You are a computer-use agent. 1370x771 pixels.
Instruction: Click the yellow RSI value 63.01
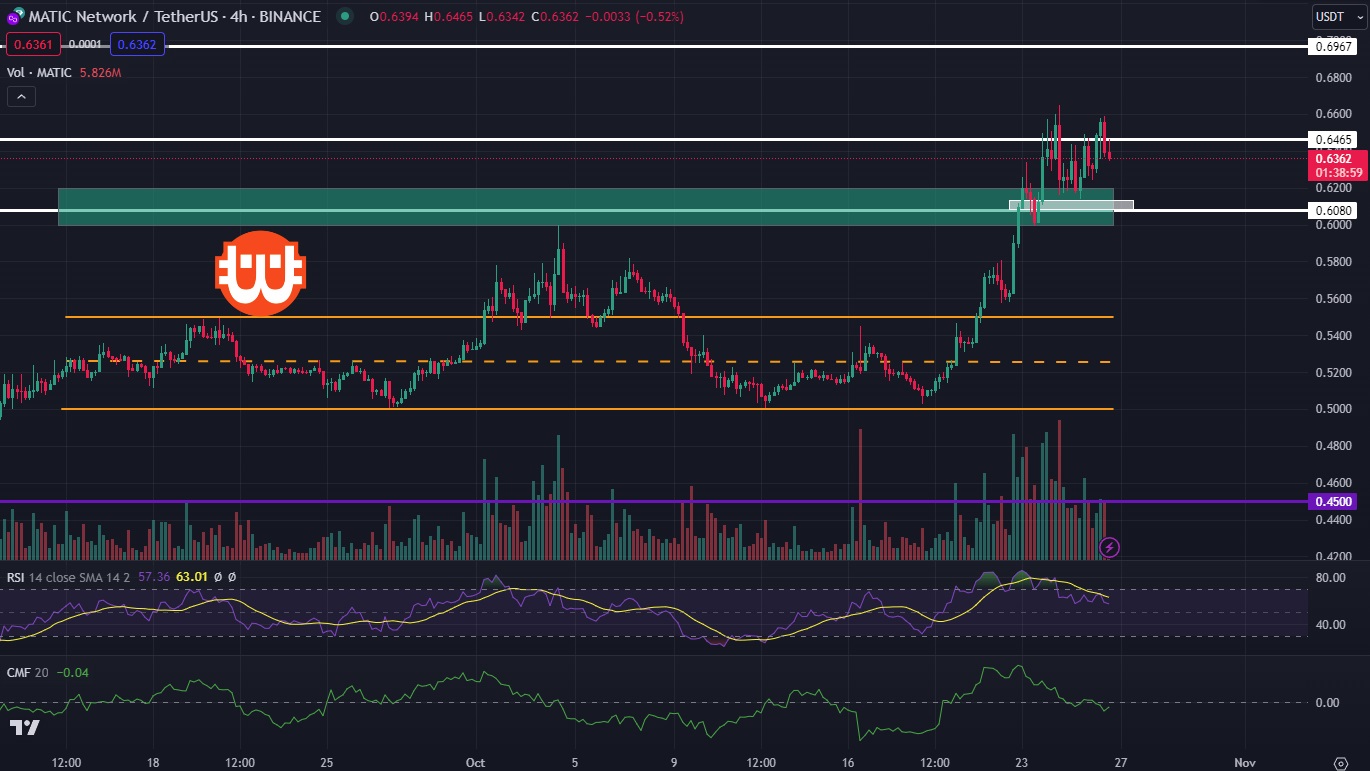coord(191,576)
